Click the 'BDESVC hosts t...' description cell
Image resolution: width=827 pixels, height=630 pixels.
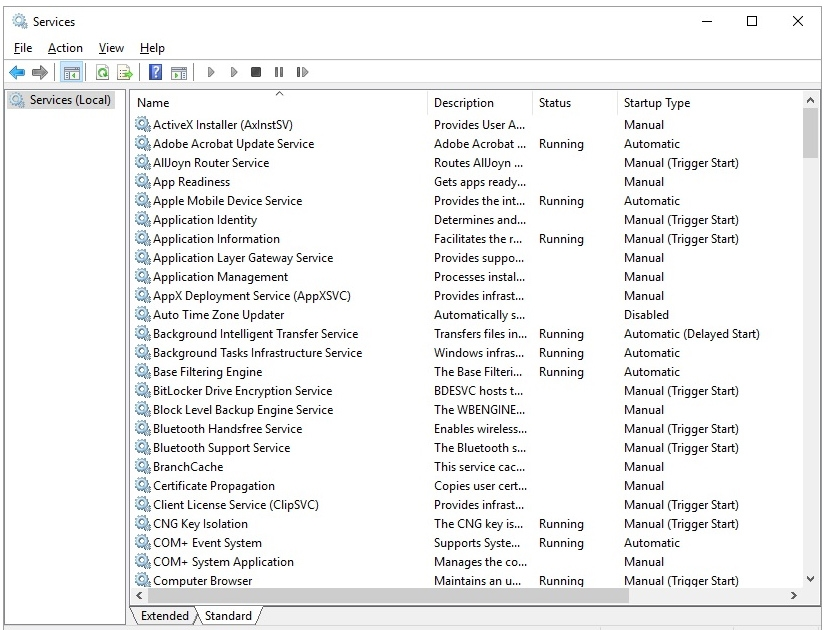pos(478,391)
